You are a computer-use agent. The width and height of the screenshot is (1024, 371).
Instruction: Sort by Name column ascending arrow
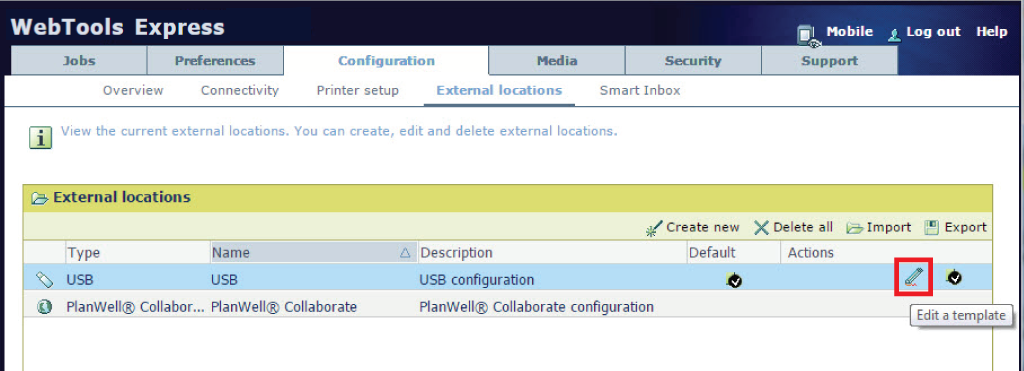click(405, 253)
